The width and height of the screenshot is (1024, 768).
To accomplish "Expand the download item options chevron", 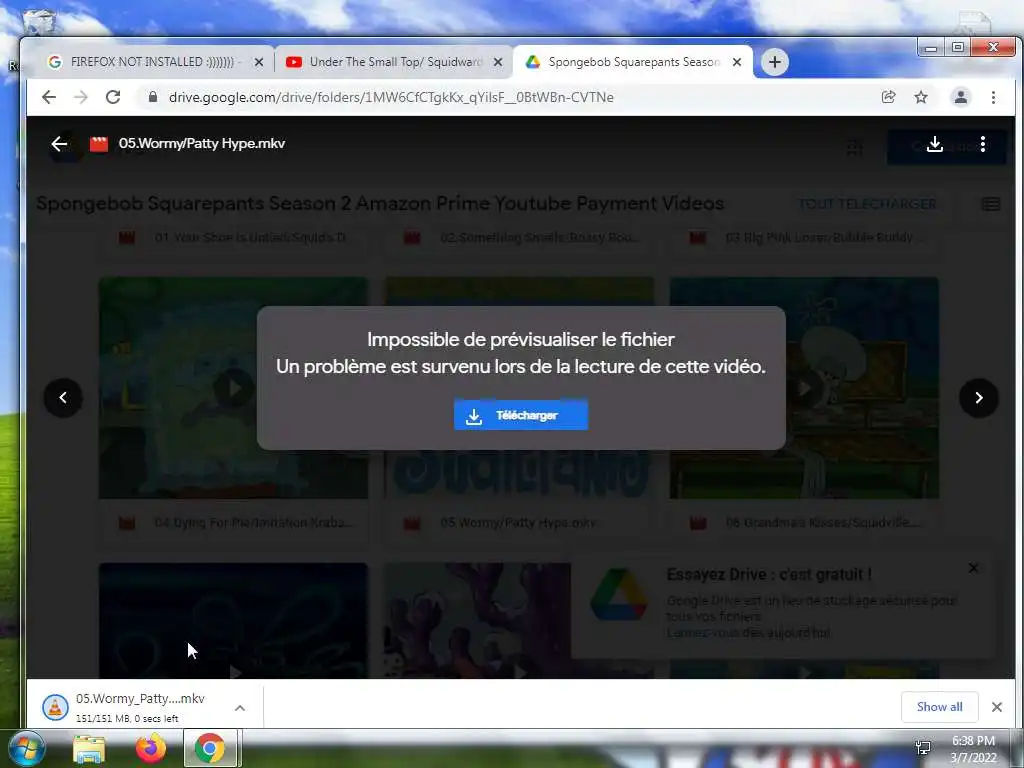I will pos(240,708).
